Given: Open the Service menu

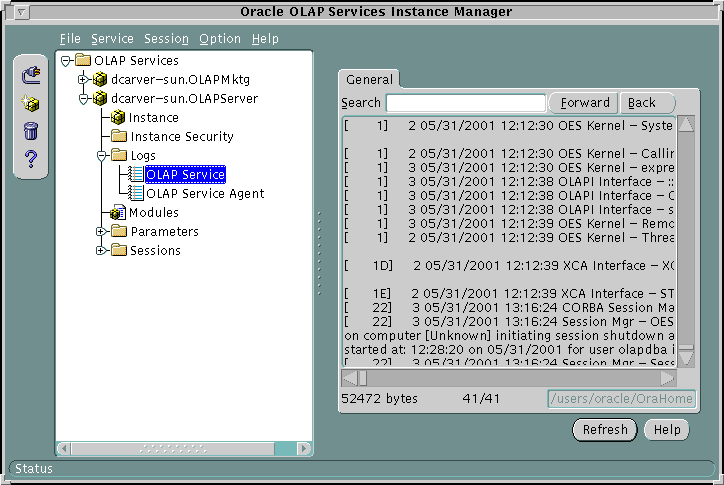Looking at the screenshot, I should (112, 39).
